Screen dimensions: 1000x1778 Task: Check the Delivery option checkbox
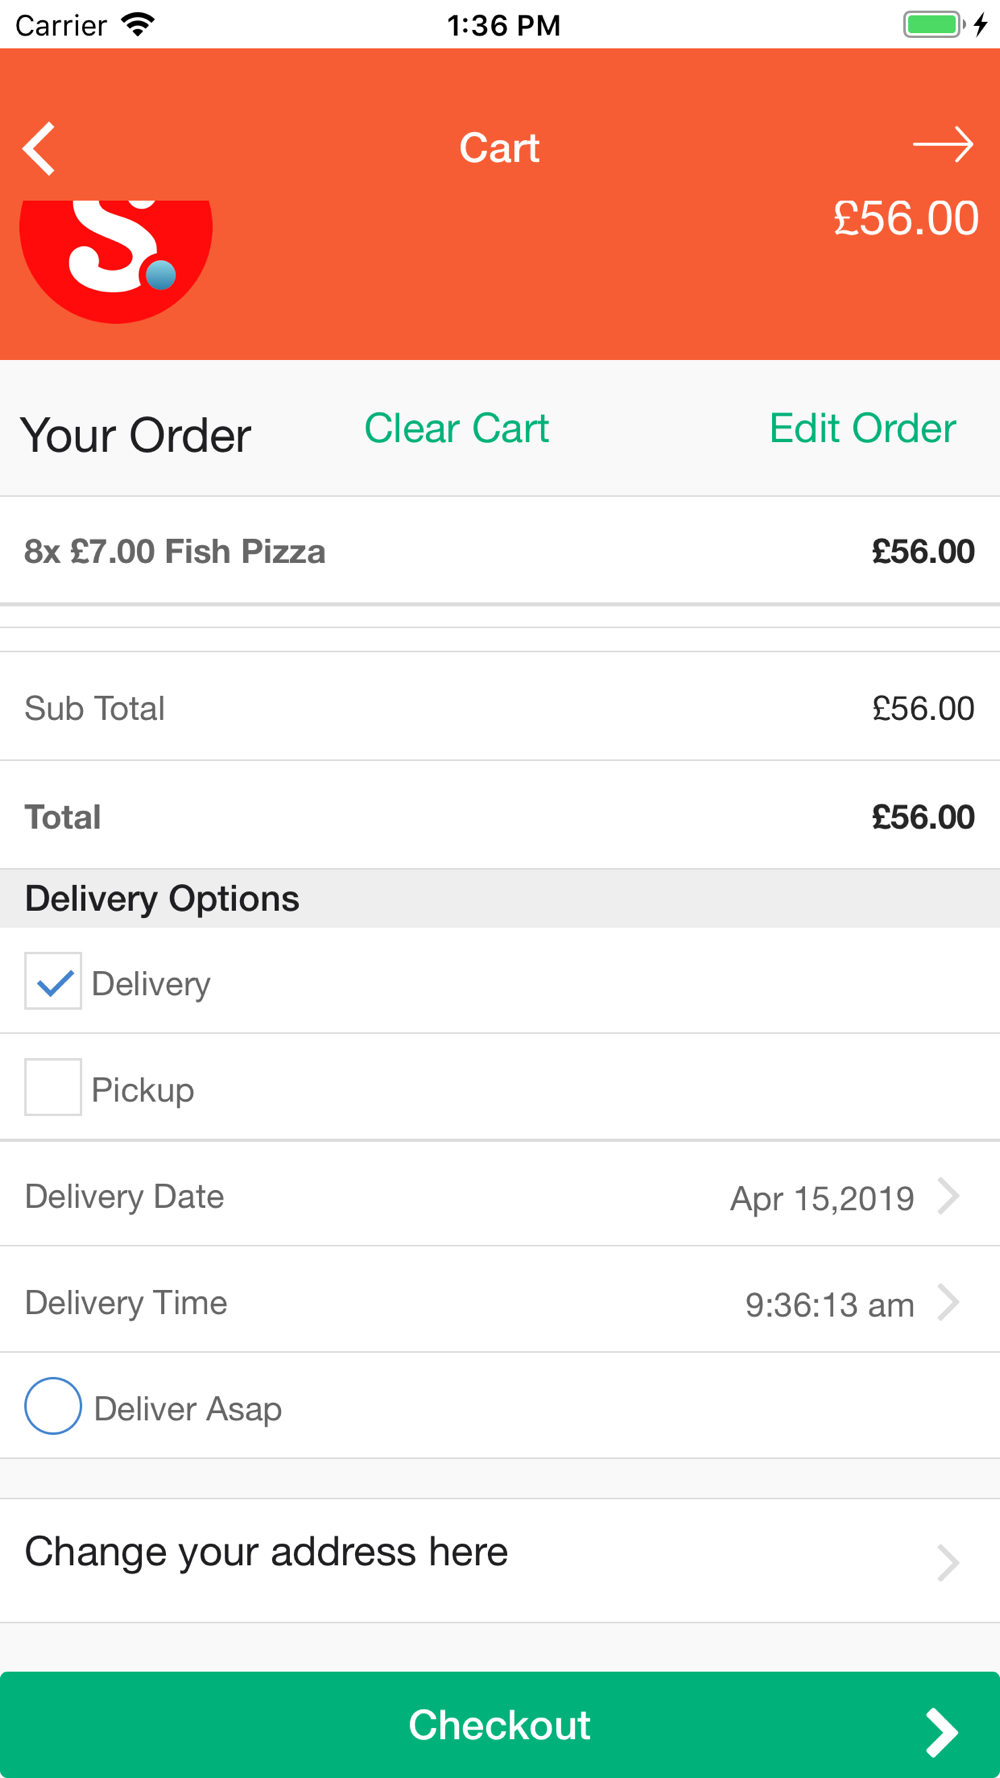point(53,981)
